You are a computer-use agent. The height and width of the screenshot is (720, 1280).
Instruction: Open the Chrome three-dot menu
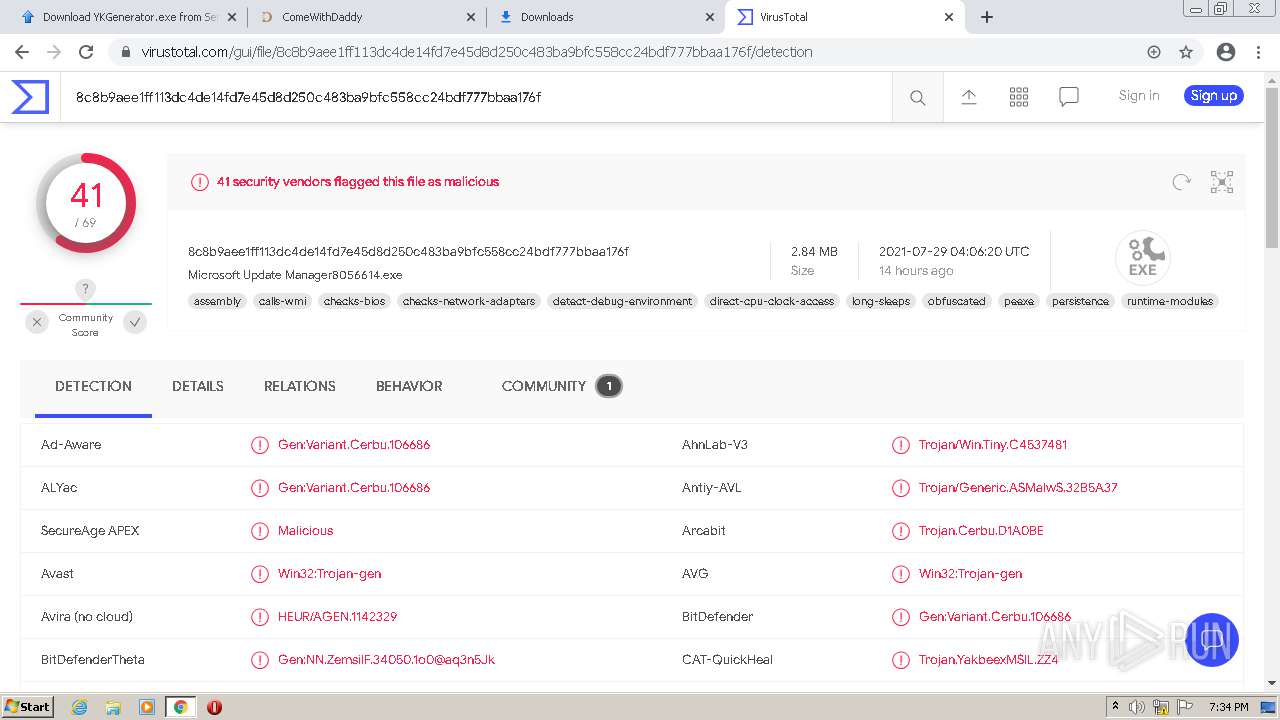tap(1259, 52)
